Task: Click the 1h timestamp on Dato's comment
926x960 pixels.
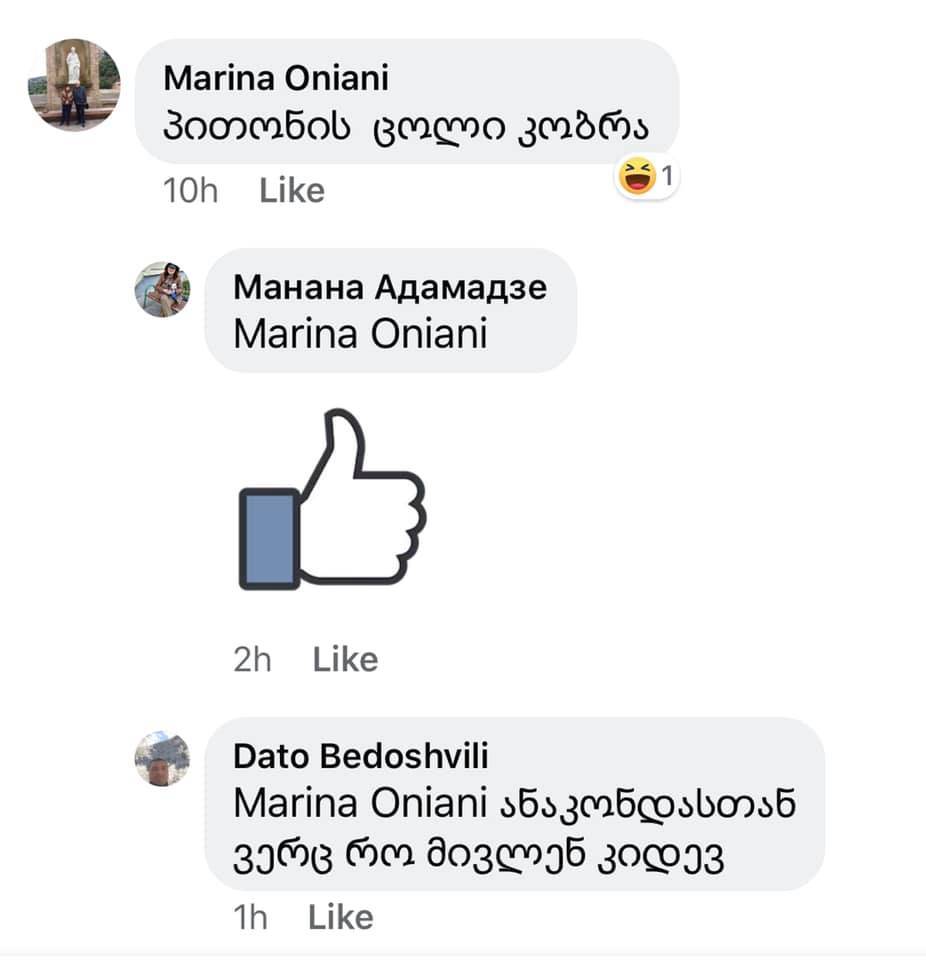Action: pyautogui.click(x=251, y=916)
